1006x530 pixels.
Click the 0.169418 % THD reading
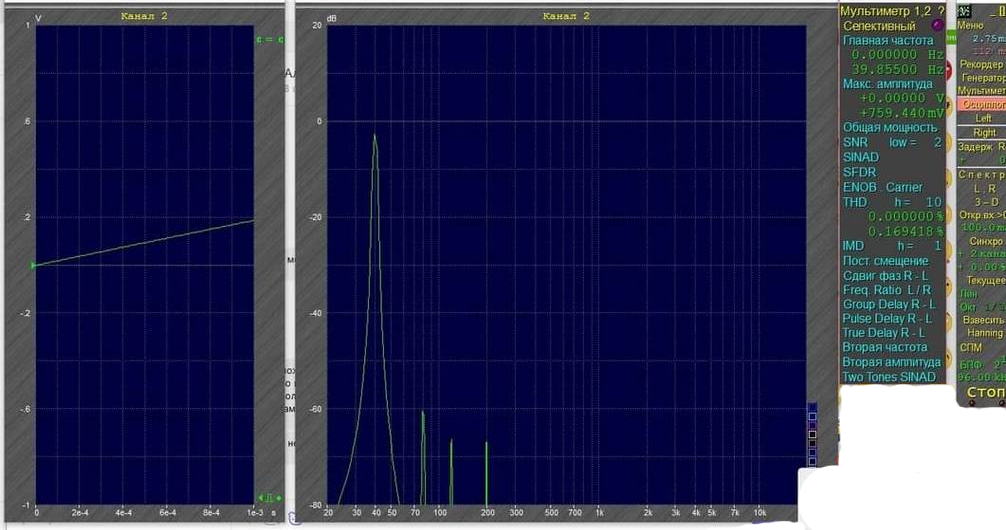tap(905, 231)
